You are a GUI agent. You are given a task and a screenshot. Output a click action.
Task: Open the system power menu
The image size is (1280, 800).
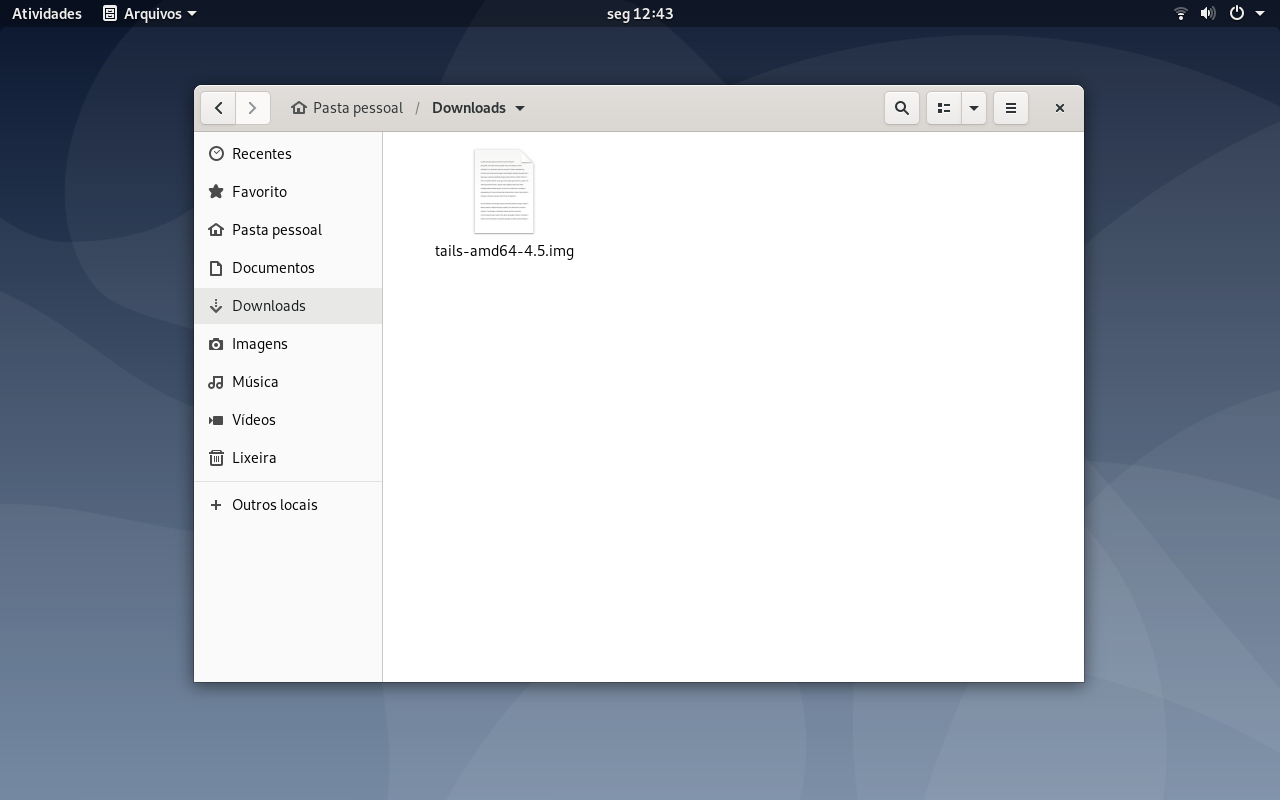(x=1246, y=14)
